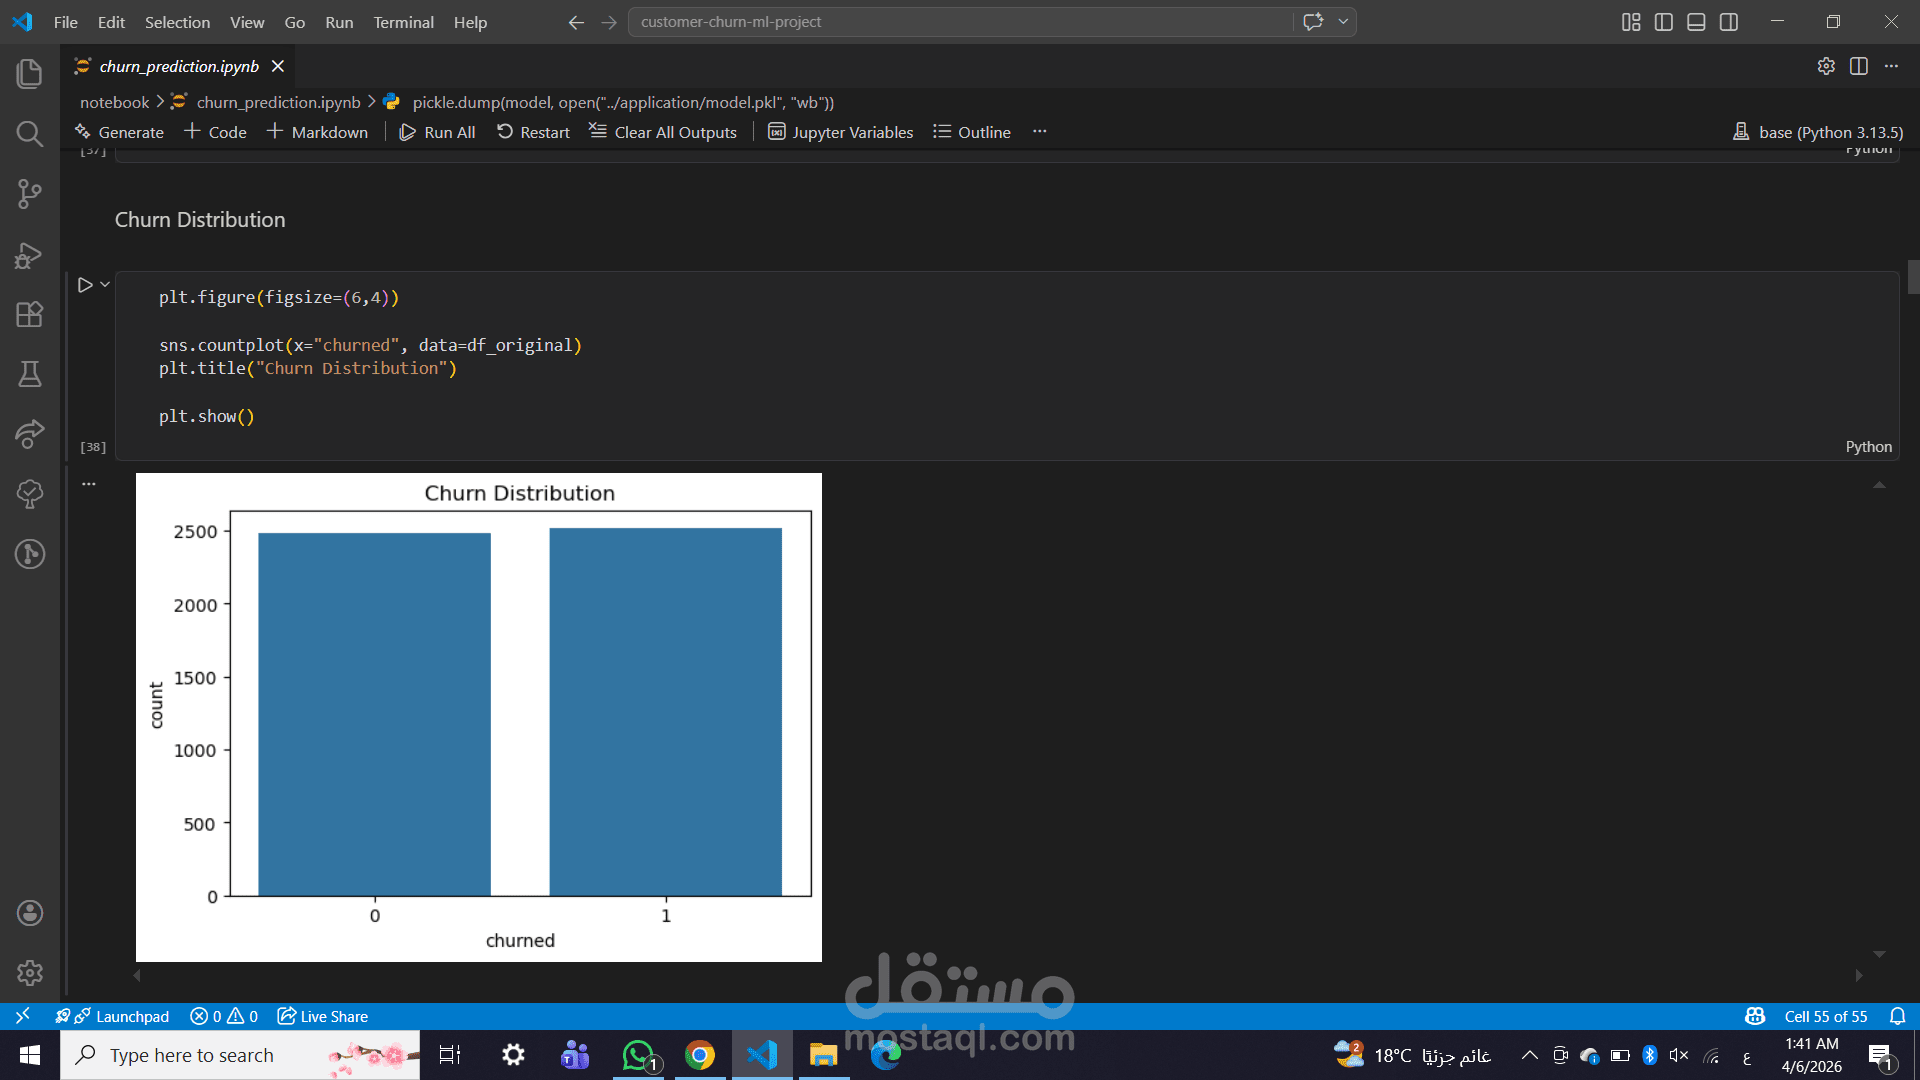
Task: Open the Testing flask view
Action: point(30,374)
